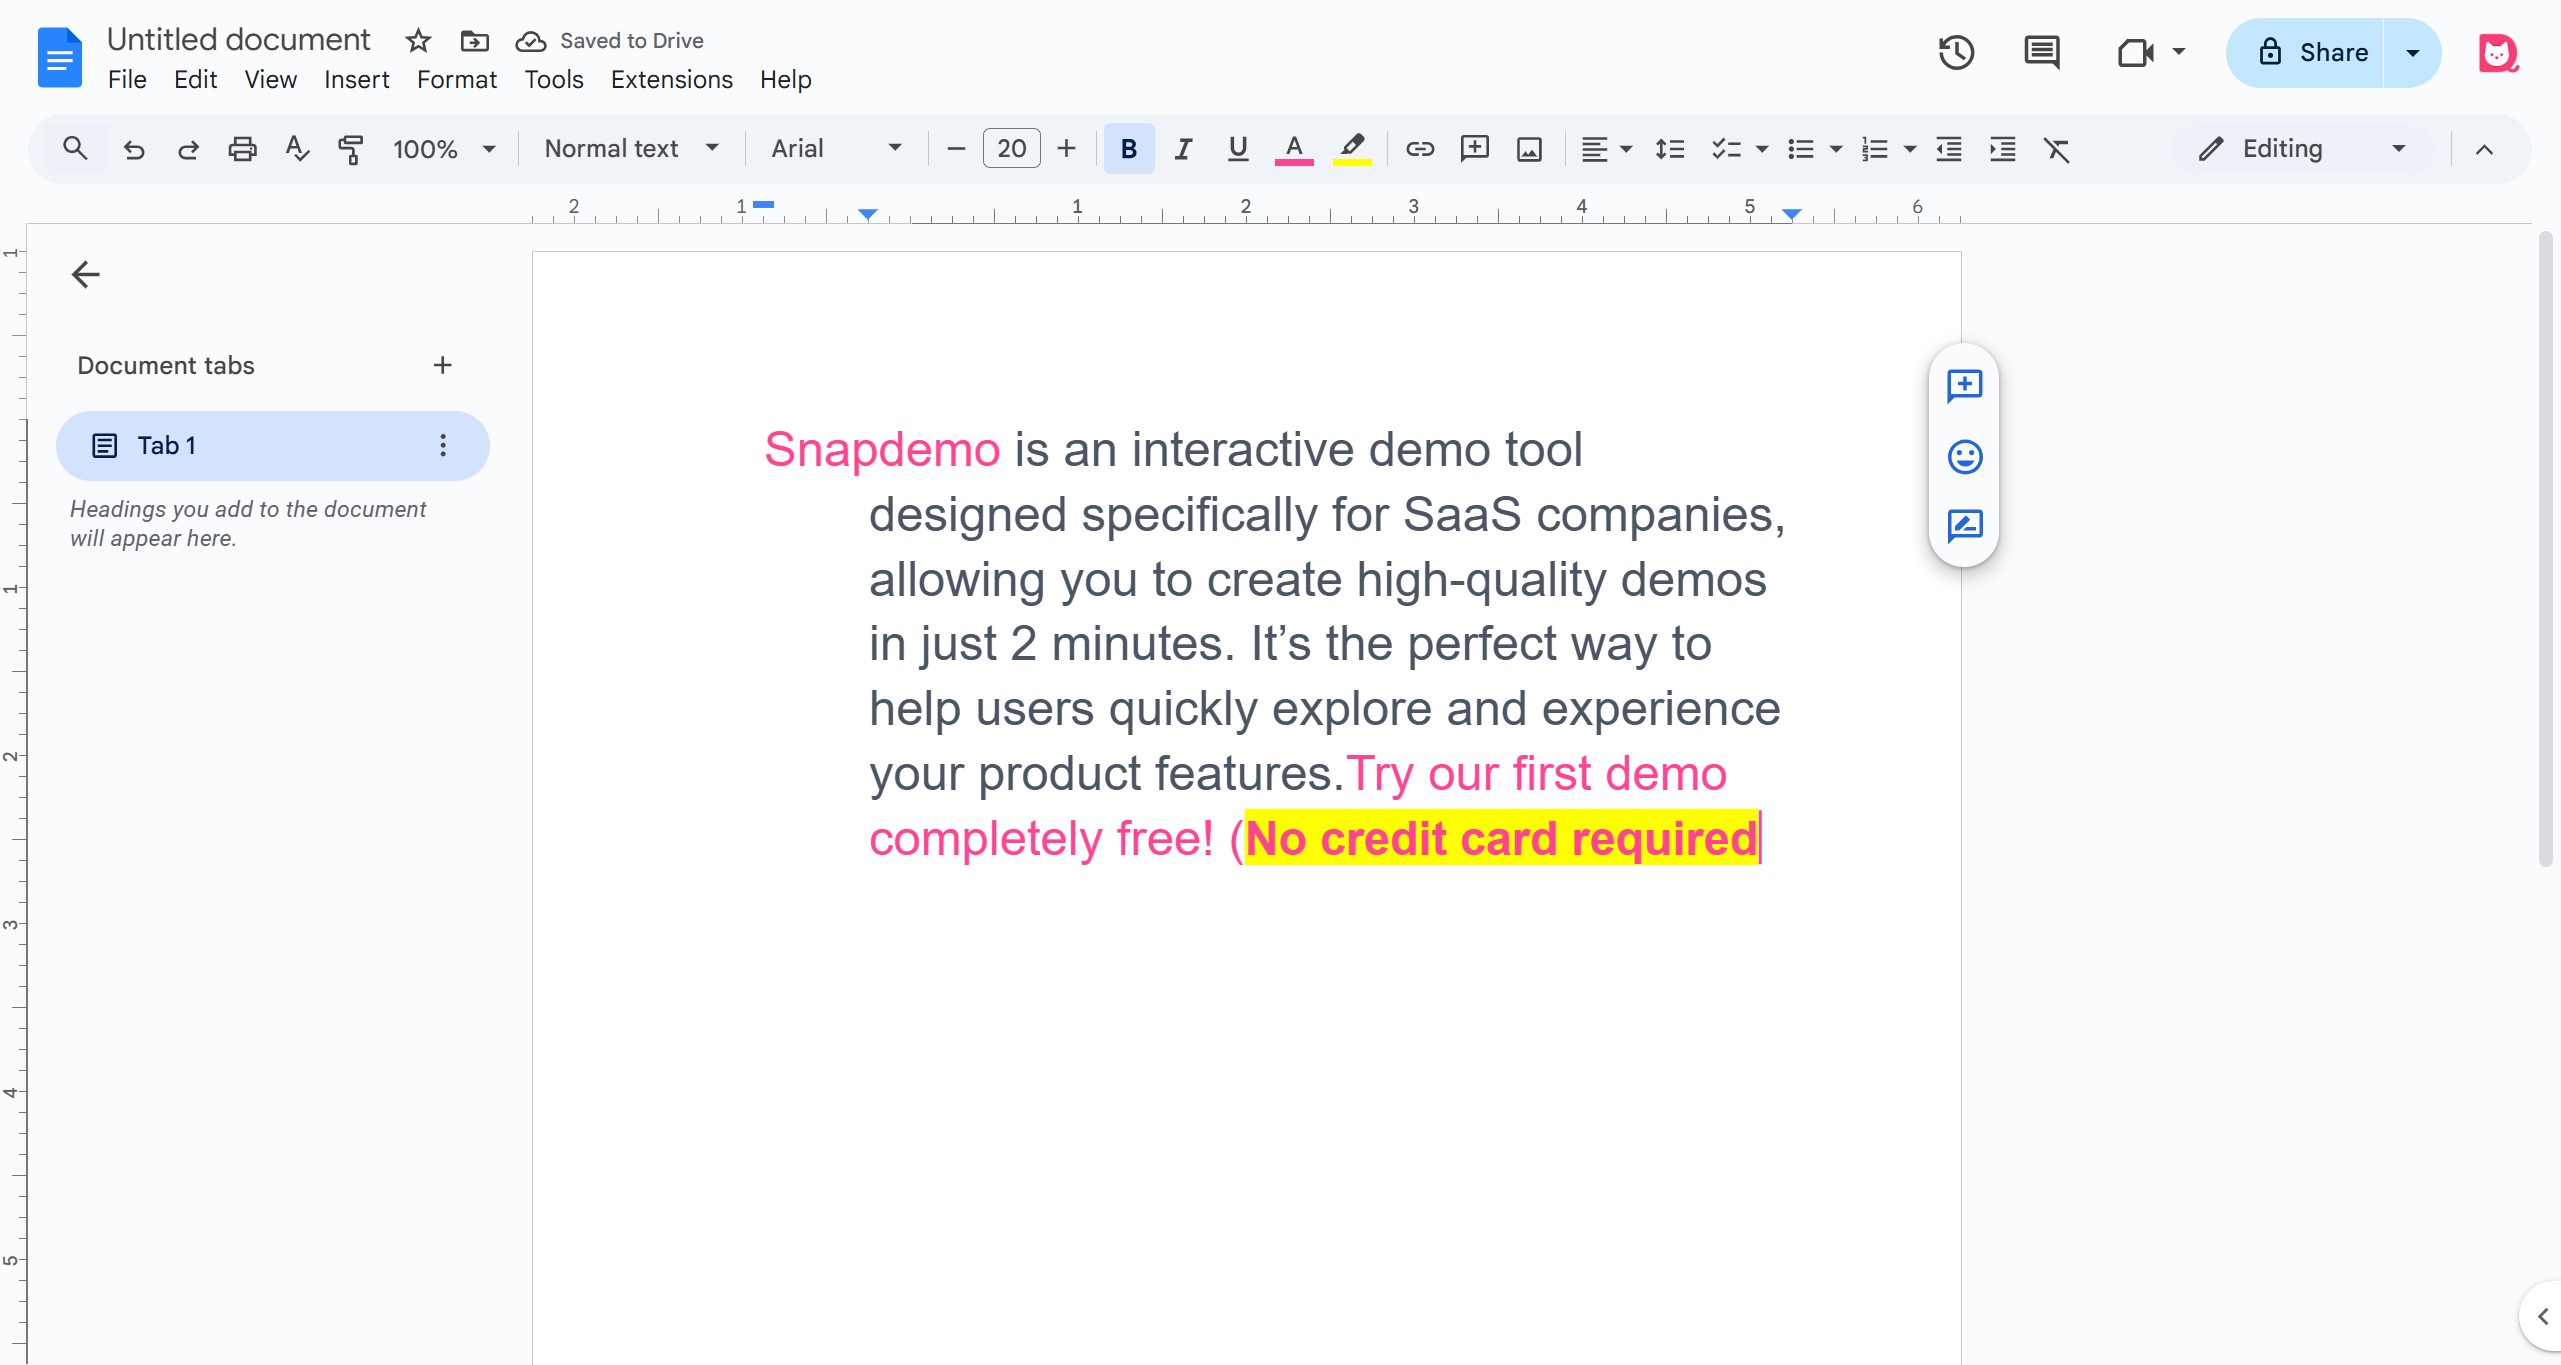Open the user account avatar

point(2497,53)
